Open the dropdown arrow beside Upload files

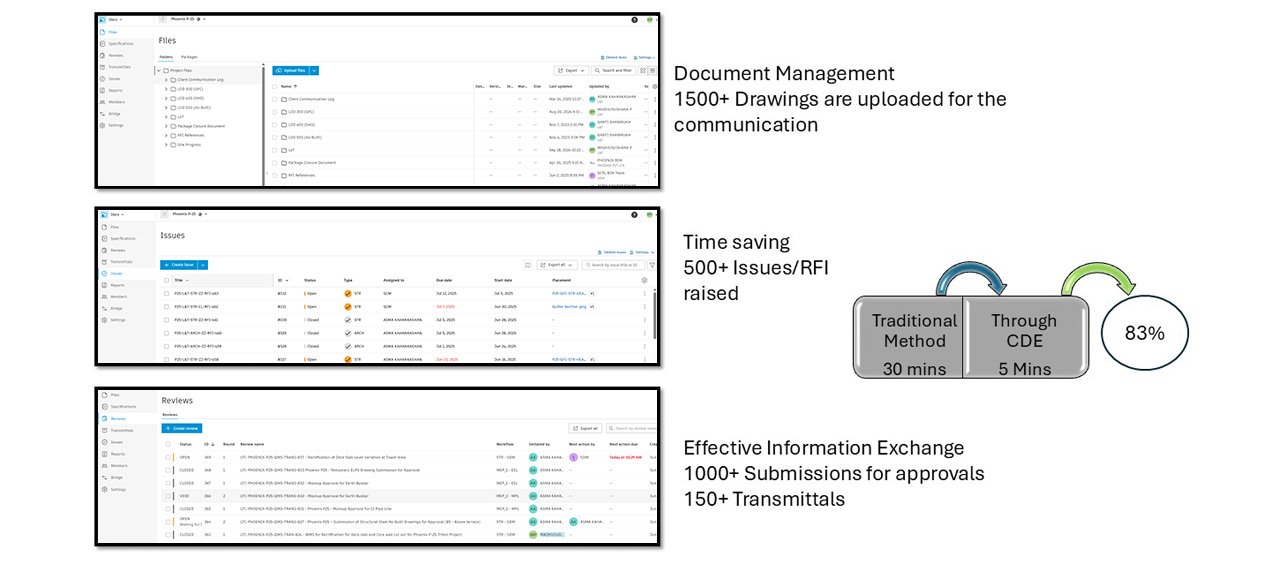tap(314, 71)
